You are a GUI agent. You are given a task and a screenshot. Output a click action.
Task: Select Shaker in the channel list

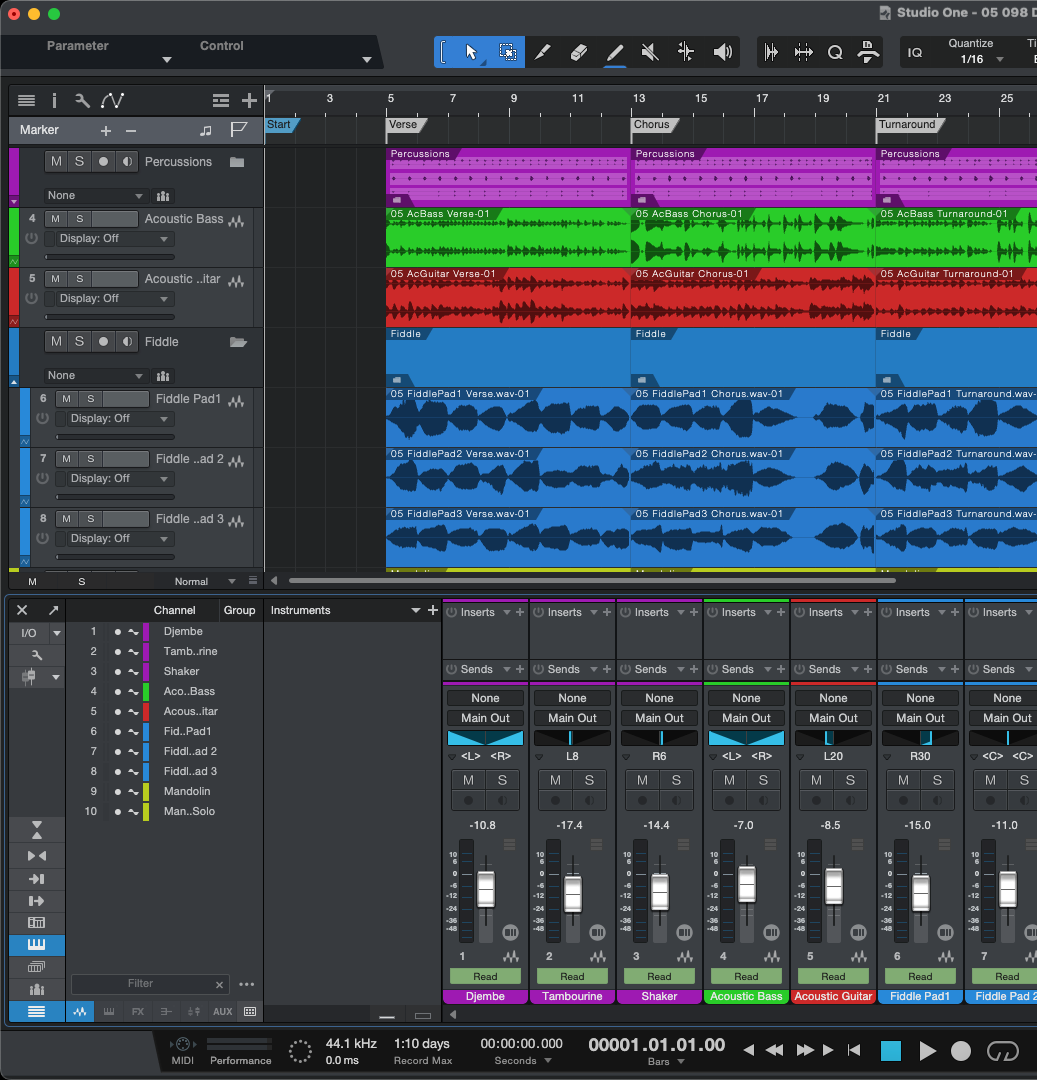pyautogui.click(x=182, y=672)
